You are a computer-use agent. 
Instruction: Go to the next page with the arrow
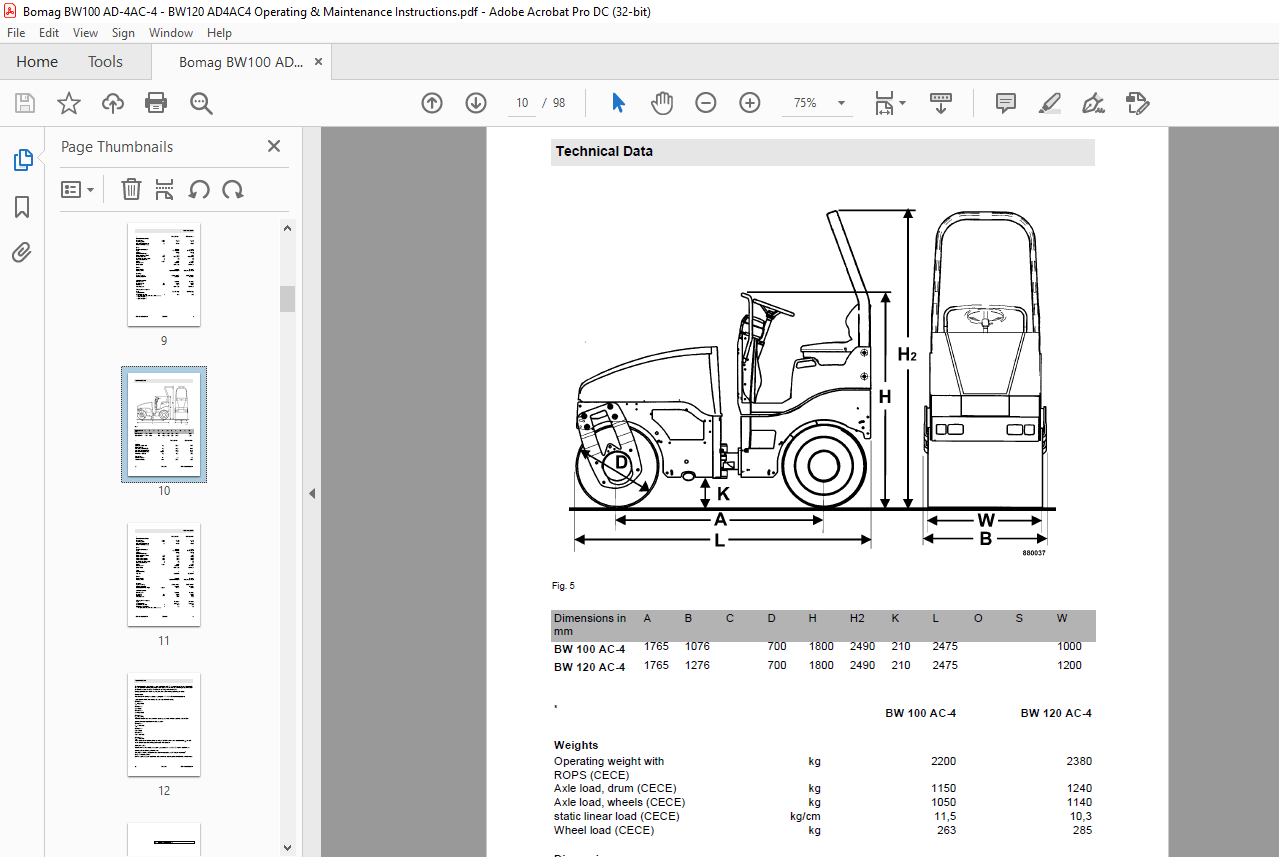coord(476,103)
